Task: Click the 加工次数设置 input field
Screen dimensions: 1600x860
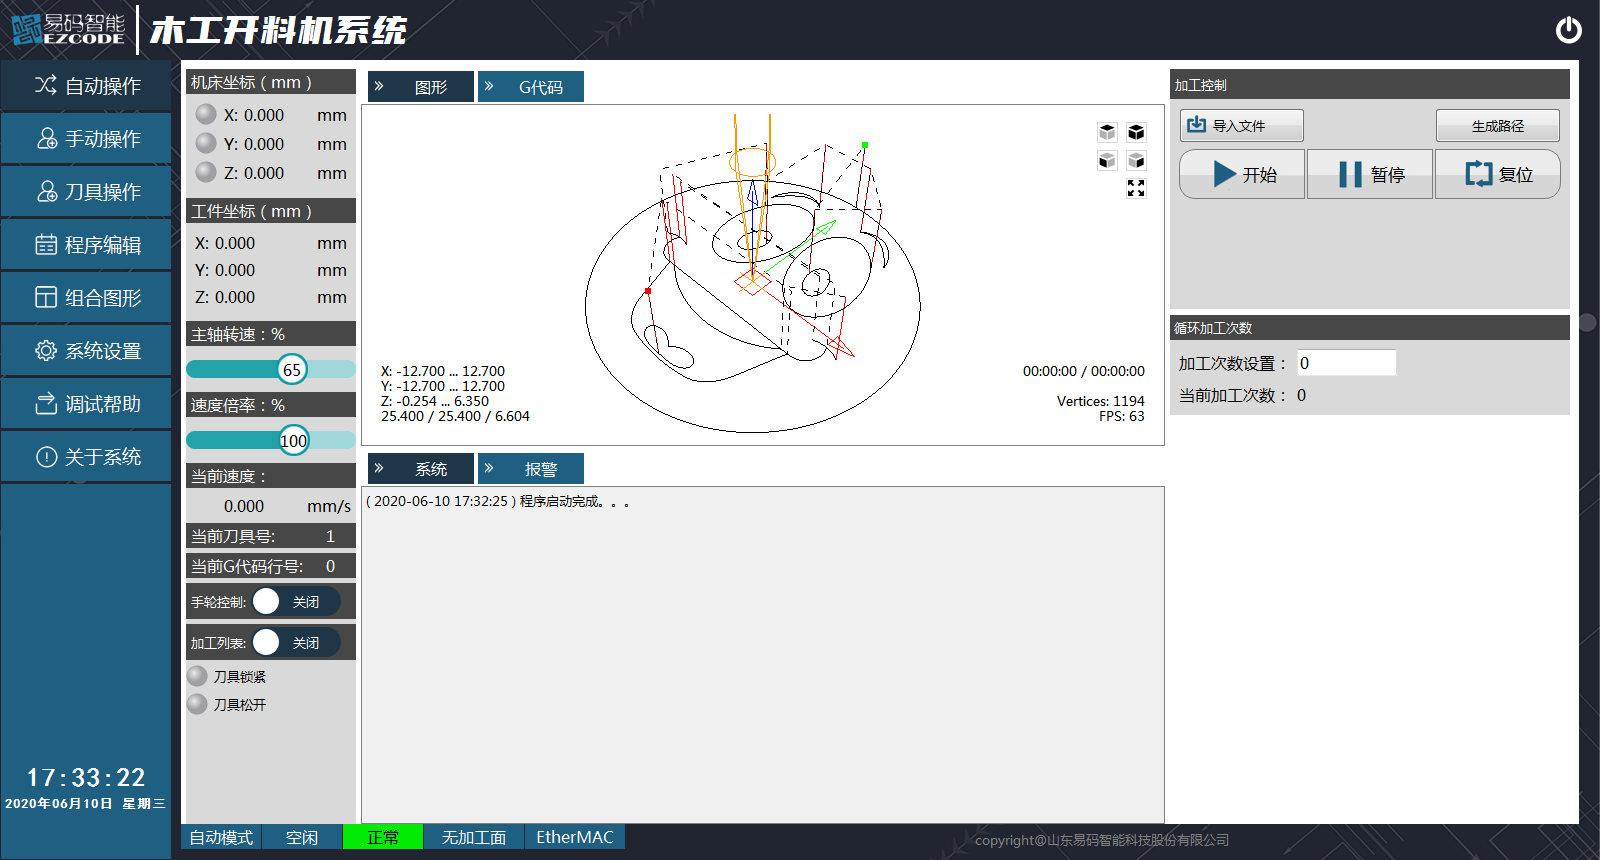Action: pyautogui.click(x=1346, y=363)
